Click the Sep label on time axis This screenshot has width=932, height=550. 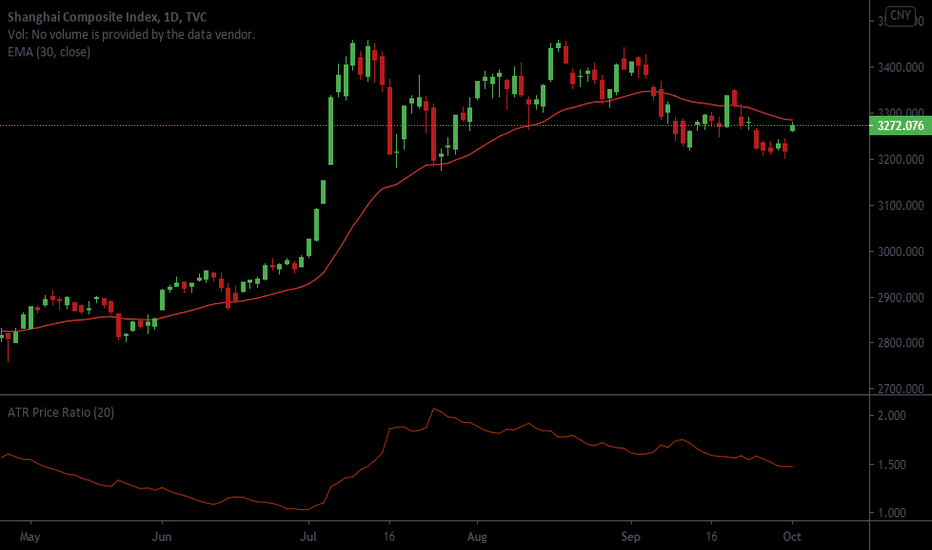click(631, 537)
